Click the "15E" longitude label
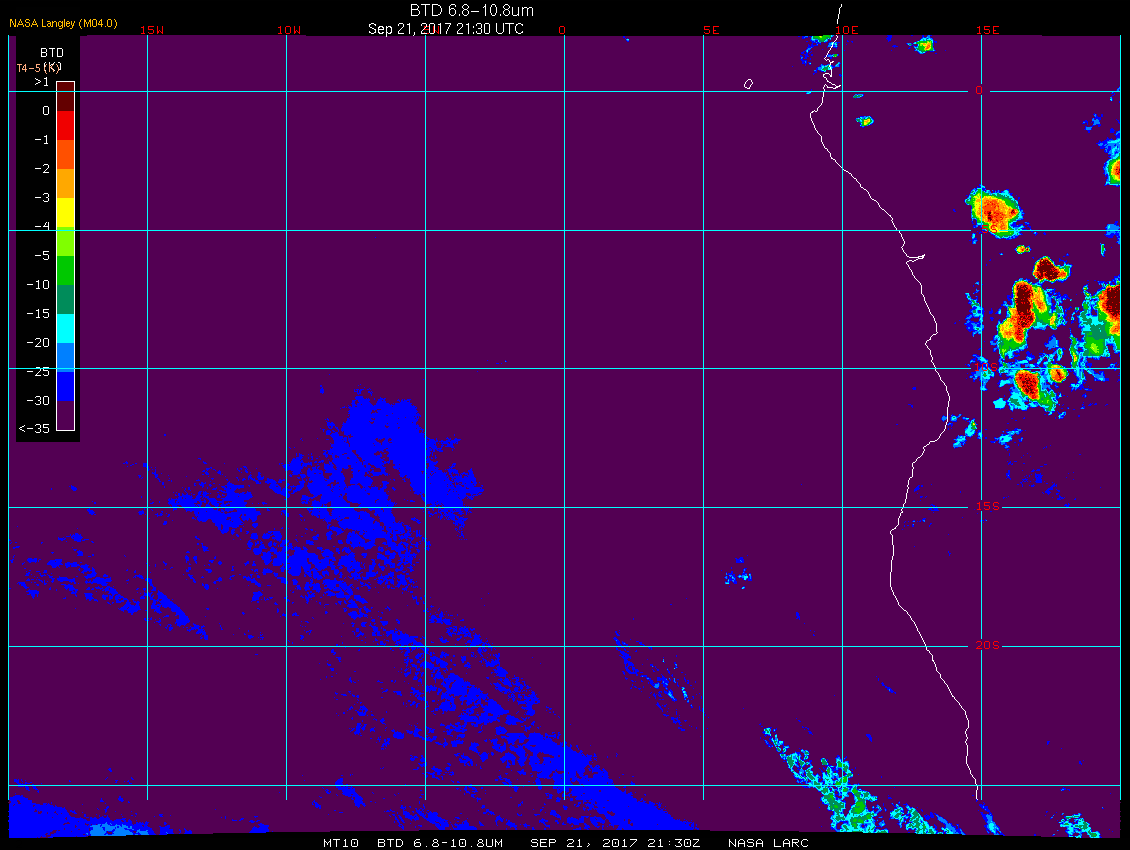The width and height of the screenshot is (1130, 850). pyautogui.click(x=987, y=30)
